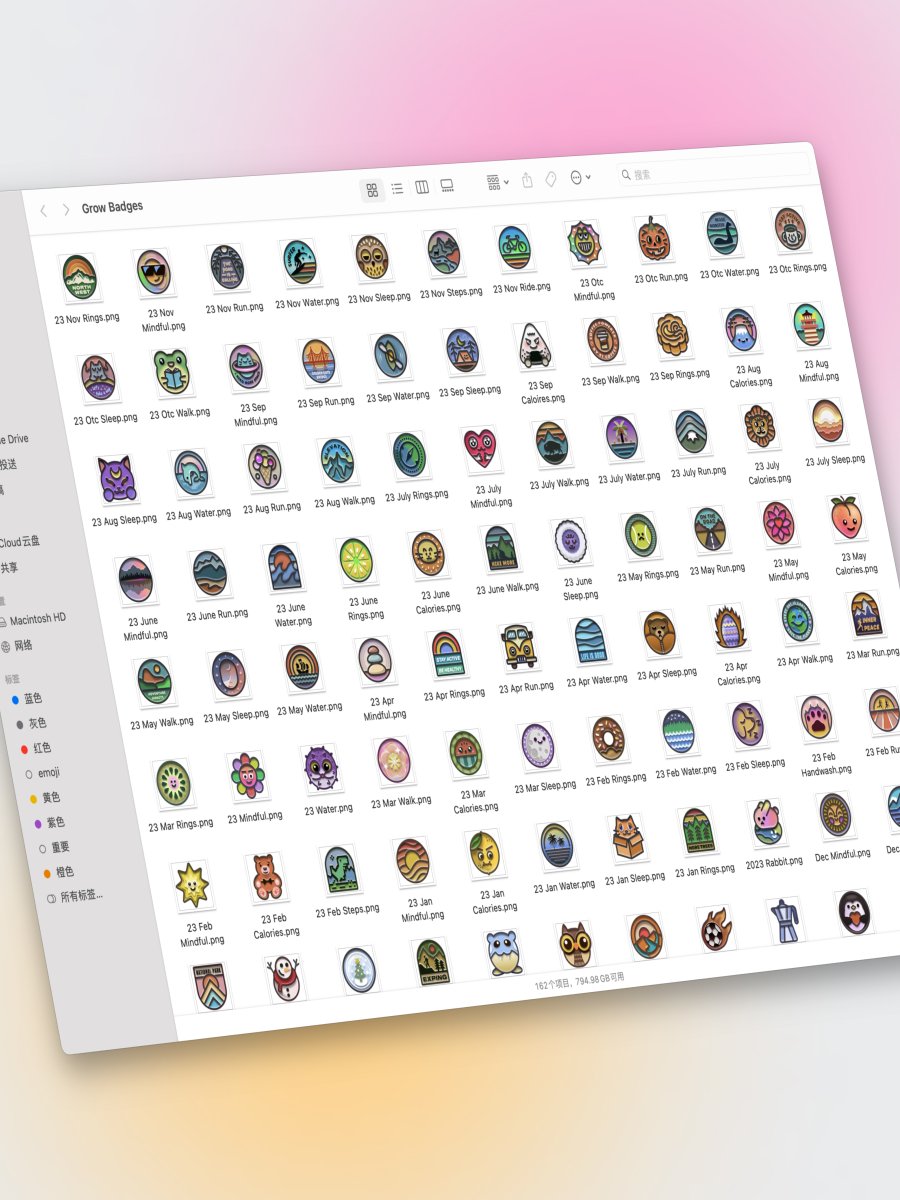Click the blue dot of the 蓝色 tag
The height and width of the screenshot is (1200, 900).
pos(14,699)
